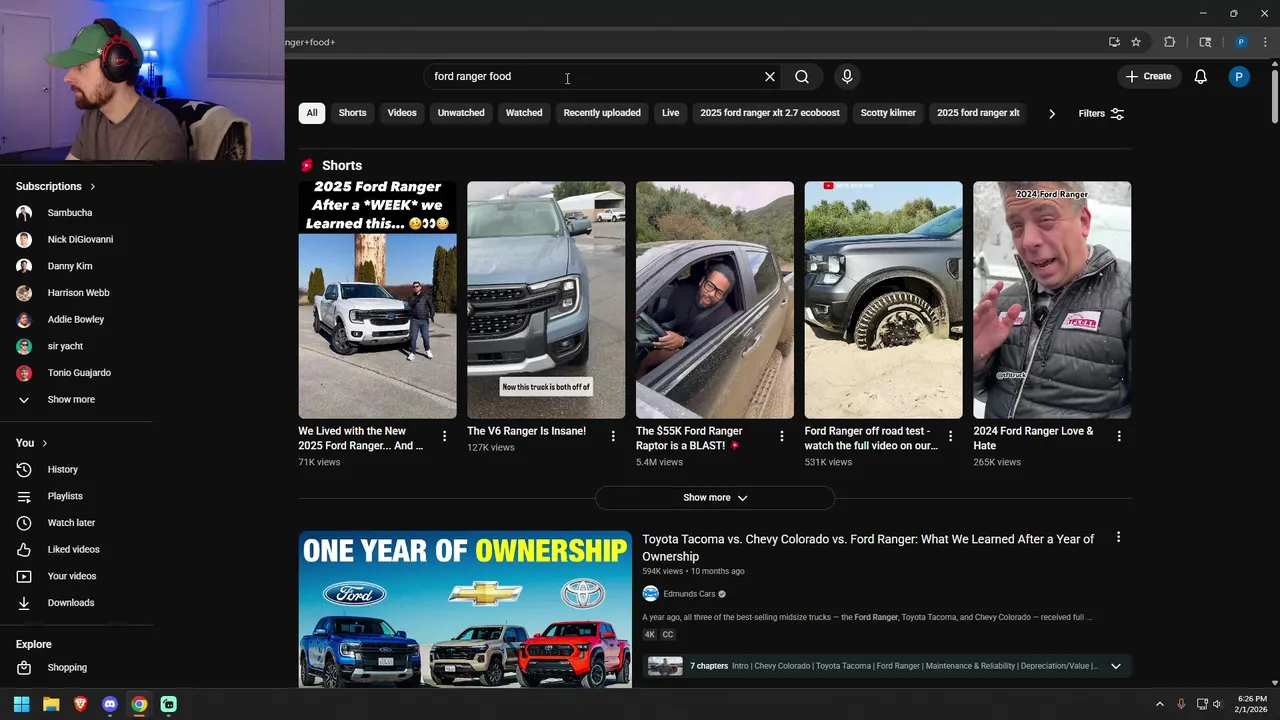Open the V6 Ranger short thumbnail

(546, 300)
